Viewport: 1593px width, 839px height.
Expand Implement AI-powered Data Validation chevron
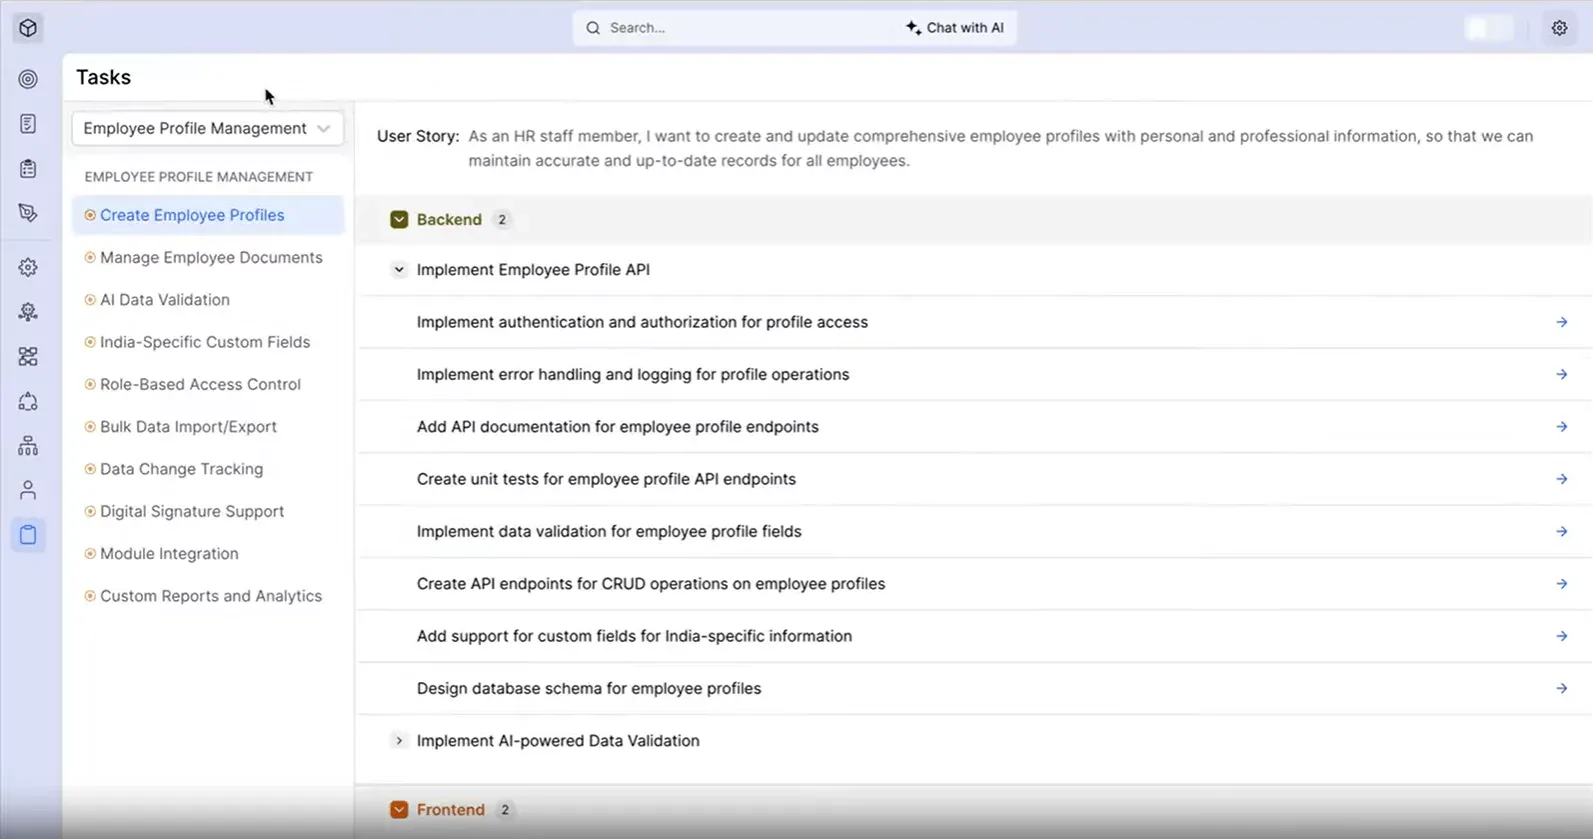(x=399, y=741)
